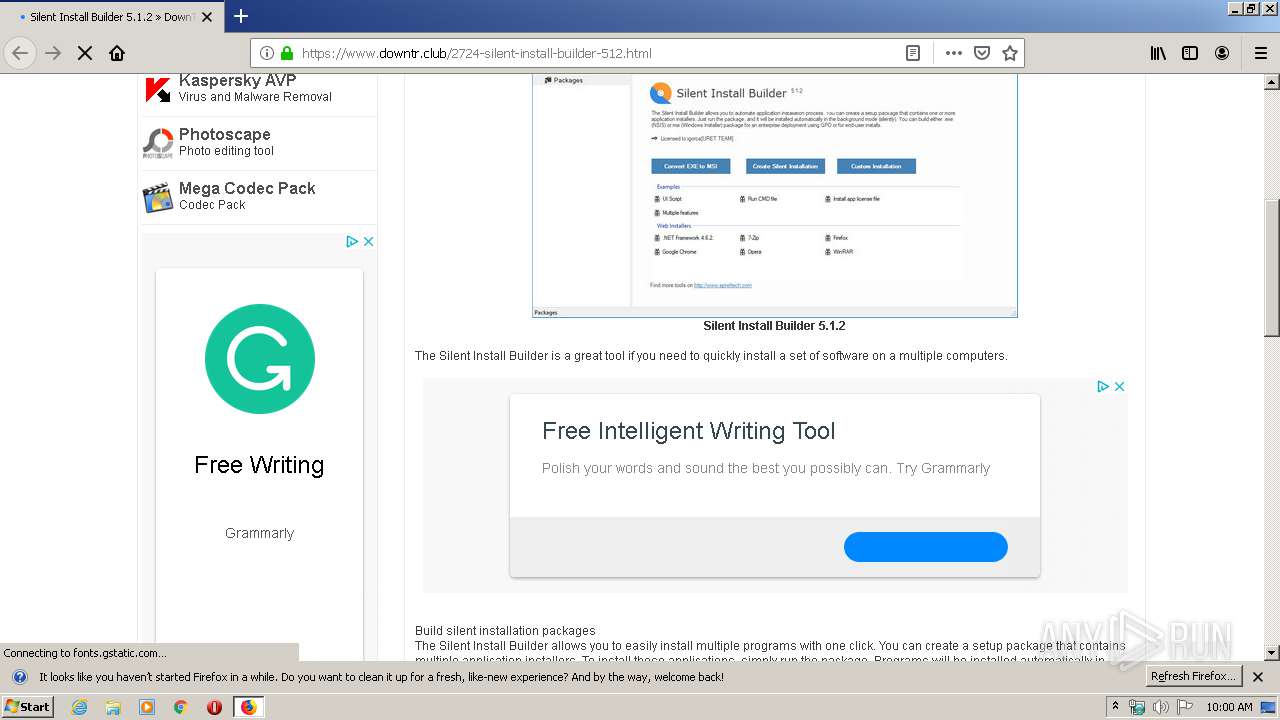This screenshot has height=720, width=1280.
Task: Open the Windows Start menu
Action: pyautogui.click(x=28, y=706)
